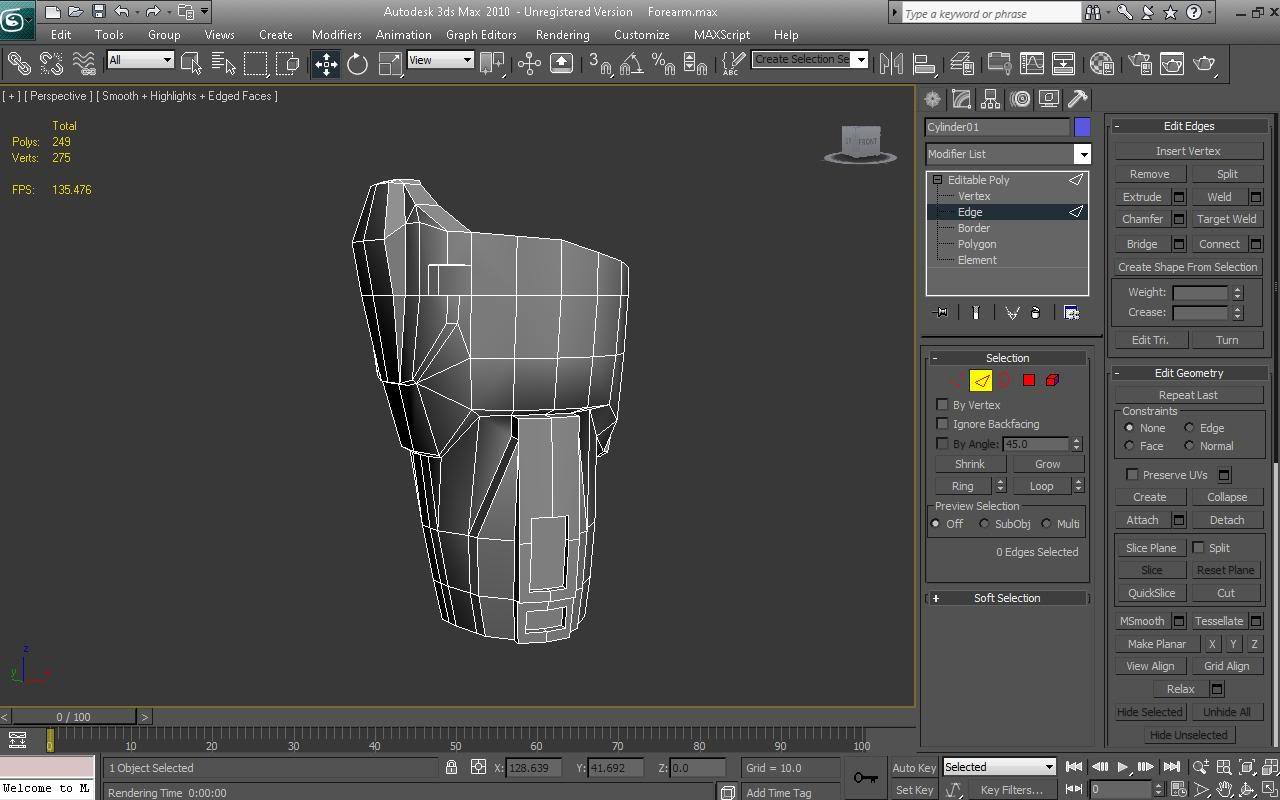Viewport: 1280px width, 800px height.
Task: Enable Preserve UVs checkbox
Action: (1132, 475)
